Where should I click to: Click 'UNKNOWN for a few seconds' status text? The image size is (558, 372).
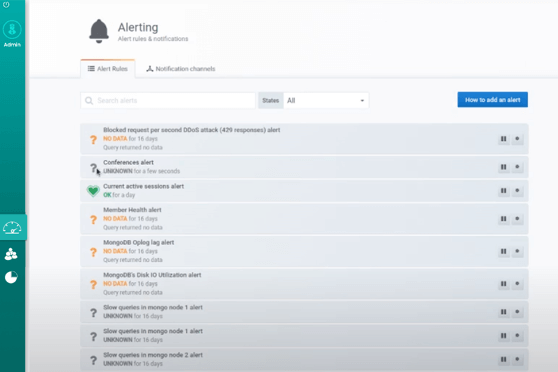[142, 171]
